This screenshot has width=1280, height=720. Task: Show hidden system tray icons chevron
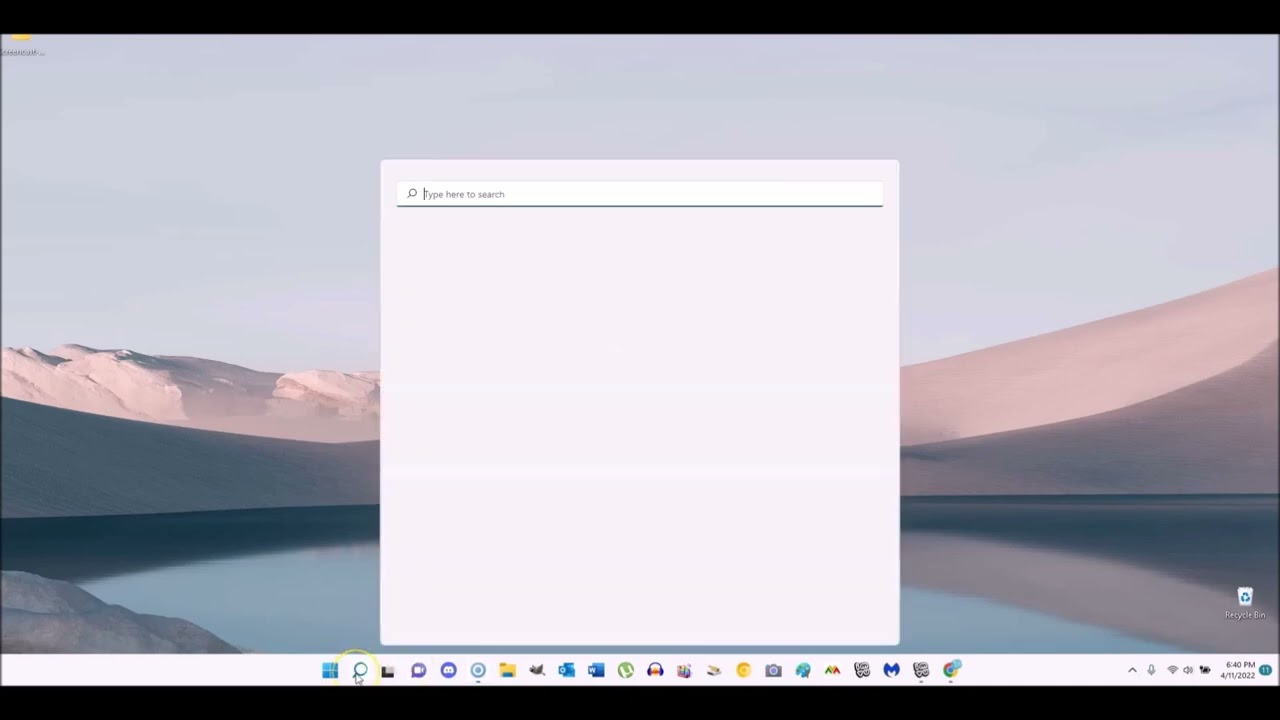click(1132, 670)
